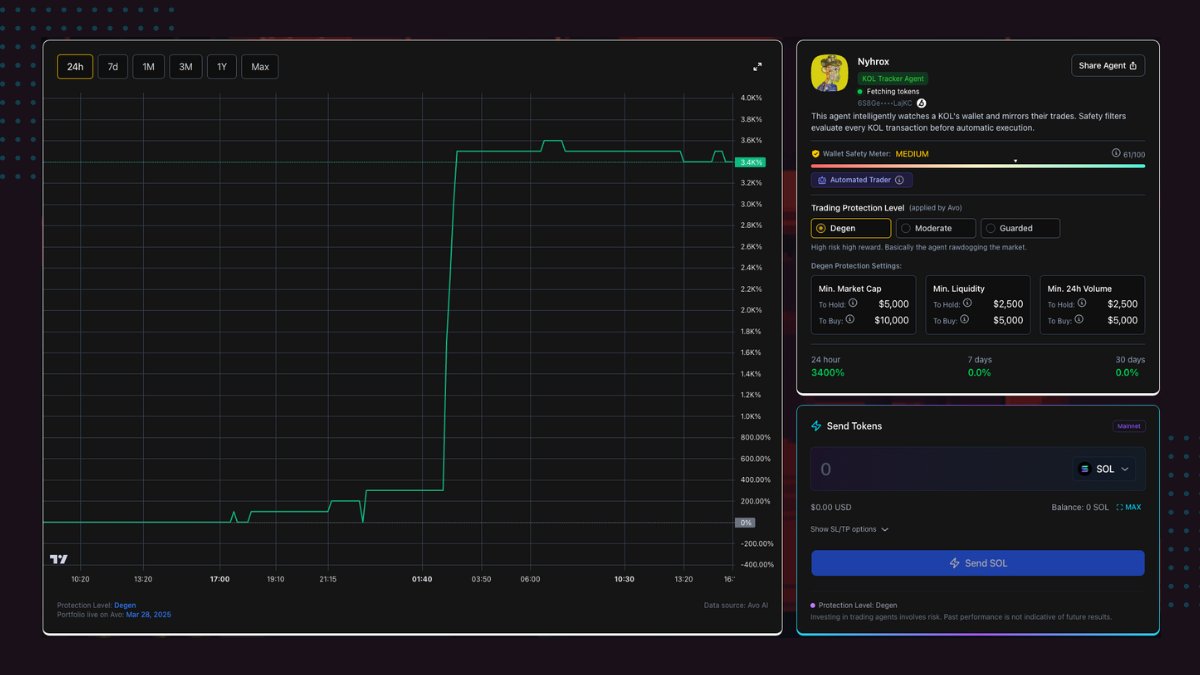
Task: Switch chart to the 7d timeframe
Action: (x=111, y=66)
